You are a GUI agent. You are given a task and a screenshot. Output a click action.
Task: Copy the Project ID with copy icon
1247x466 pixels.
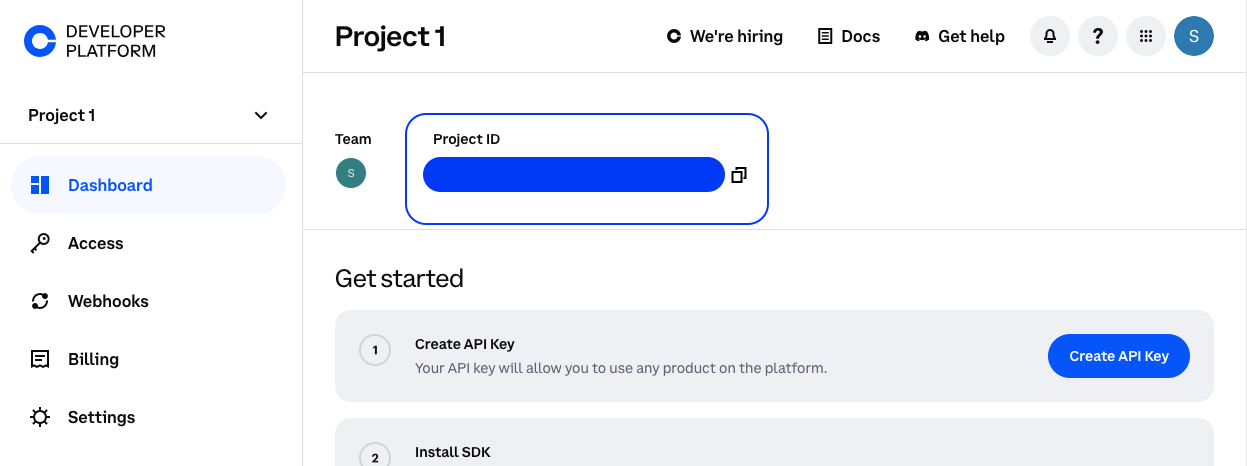tap(739, 175)
